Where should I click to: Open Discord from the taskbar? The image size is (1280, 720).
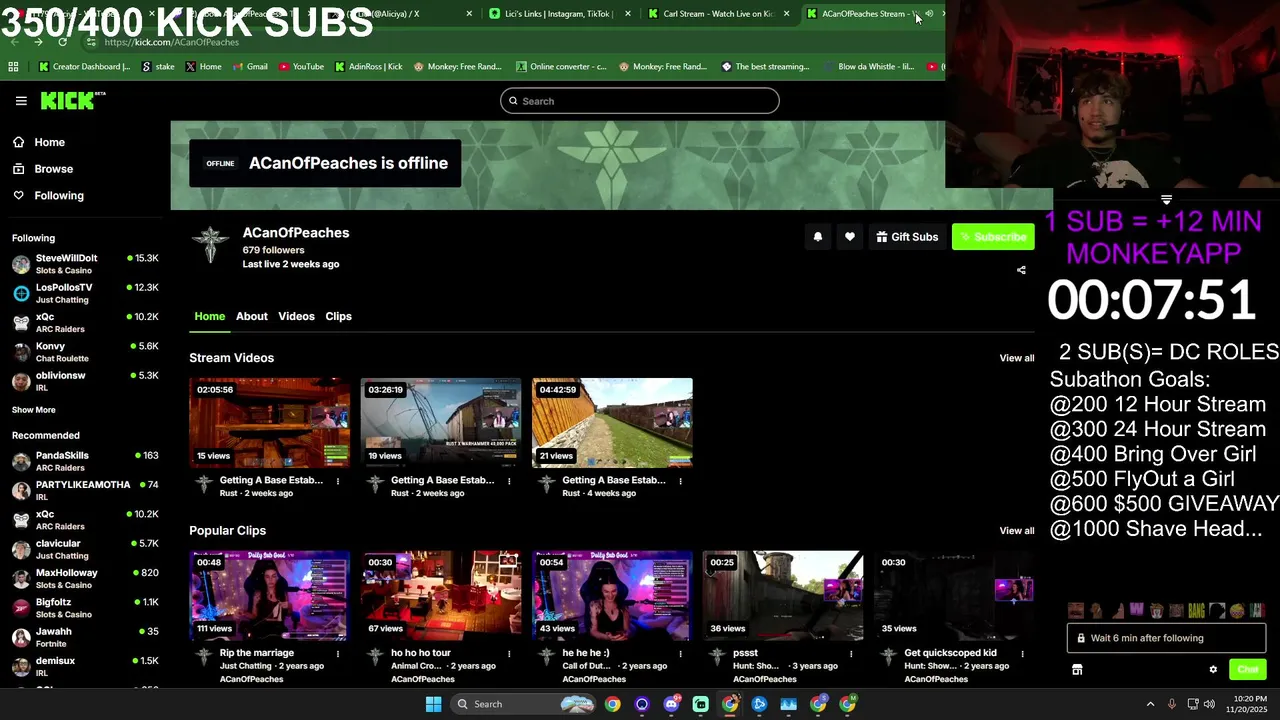click(671, 704)
